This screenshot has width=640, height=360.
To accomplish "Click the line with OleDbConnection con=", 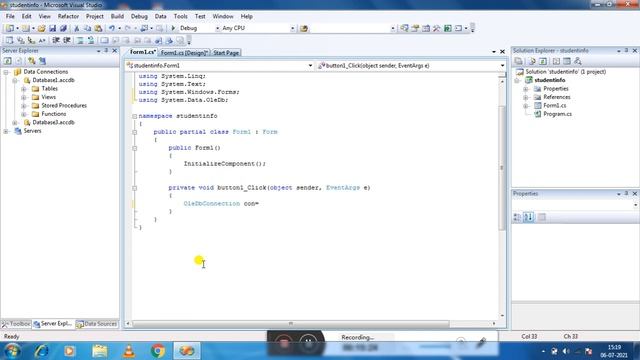I will click(x=221, y=203).
